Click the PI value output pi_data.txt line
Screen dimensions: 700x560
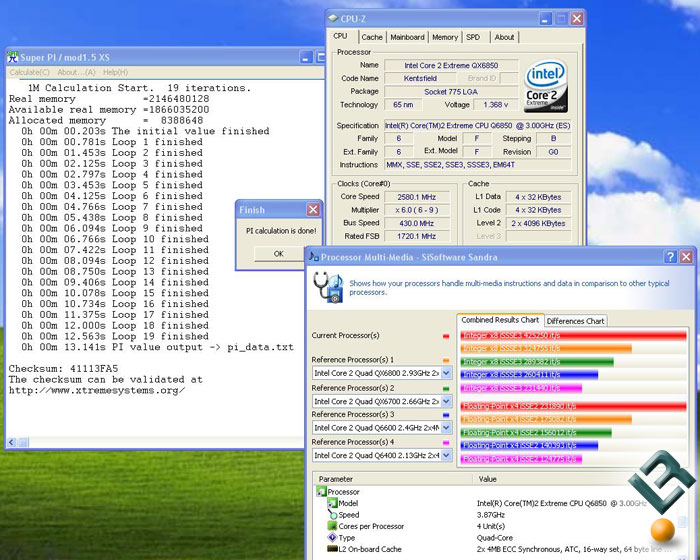[x=157, y=347]
